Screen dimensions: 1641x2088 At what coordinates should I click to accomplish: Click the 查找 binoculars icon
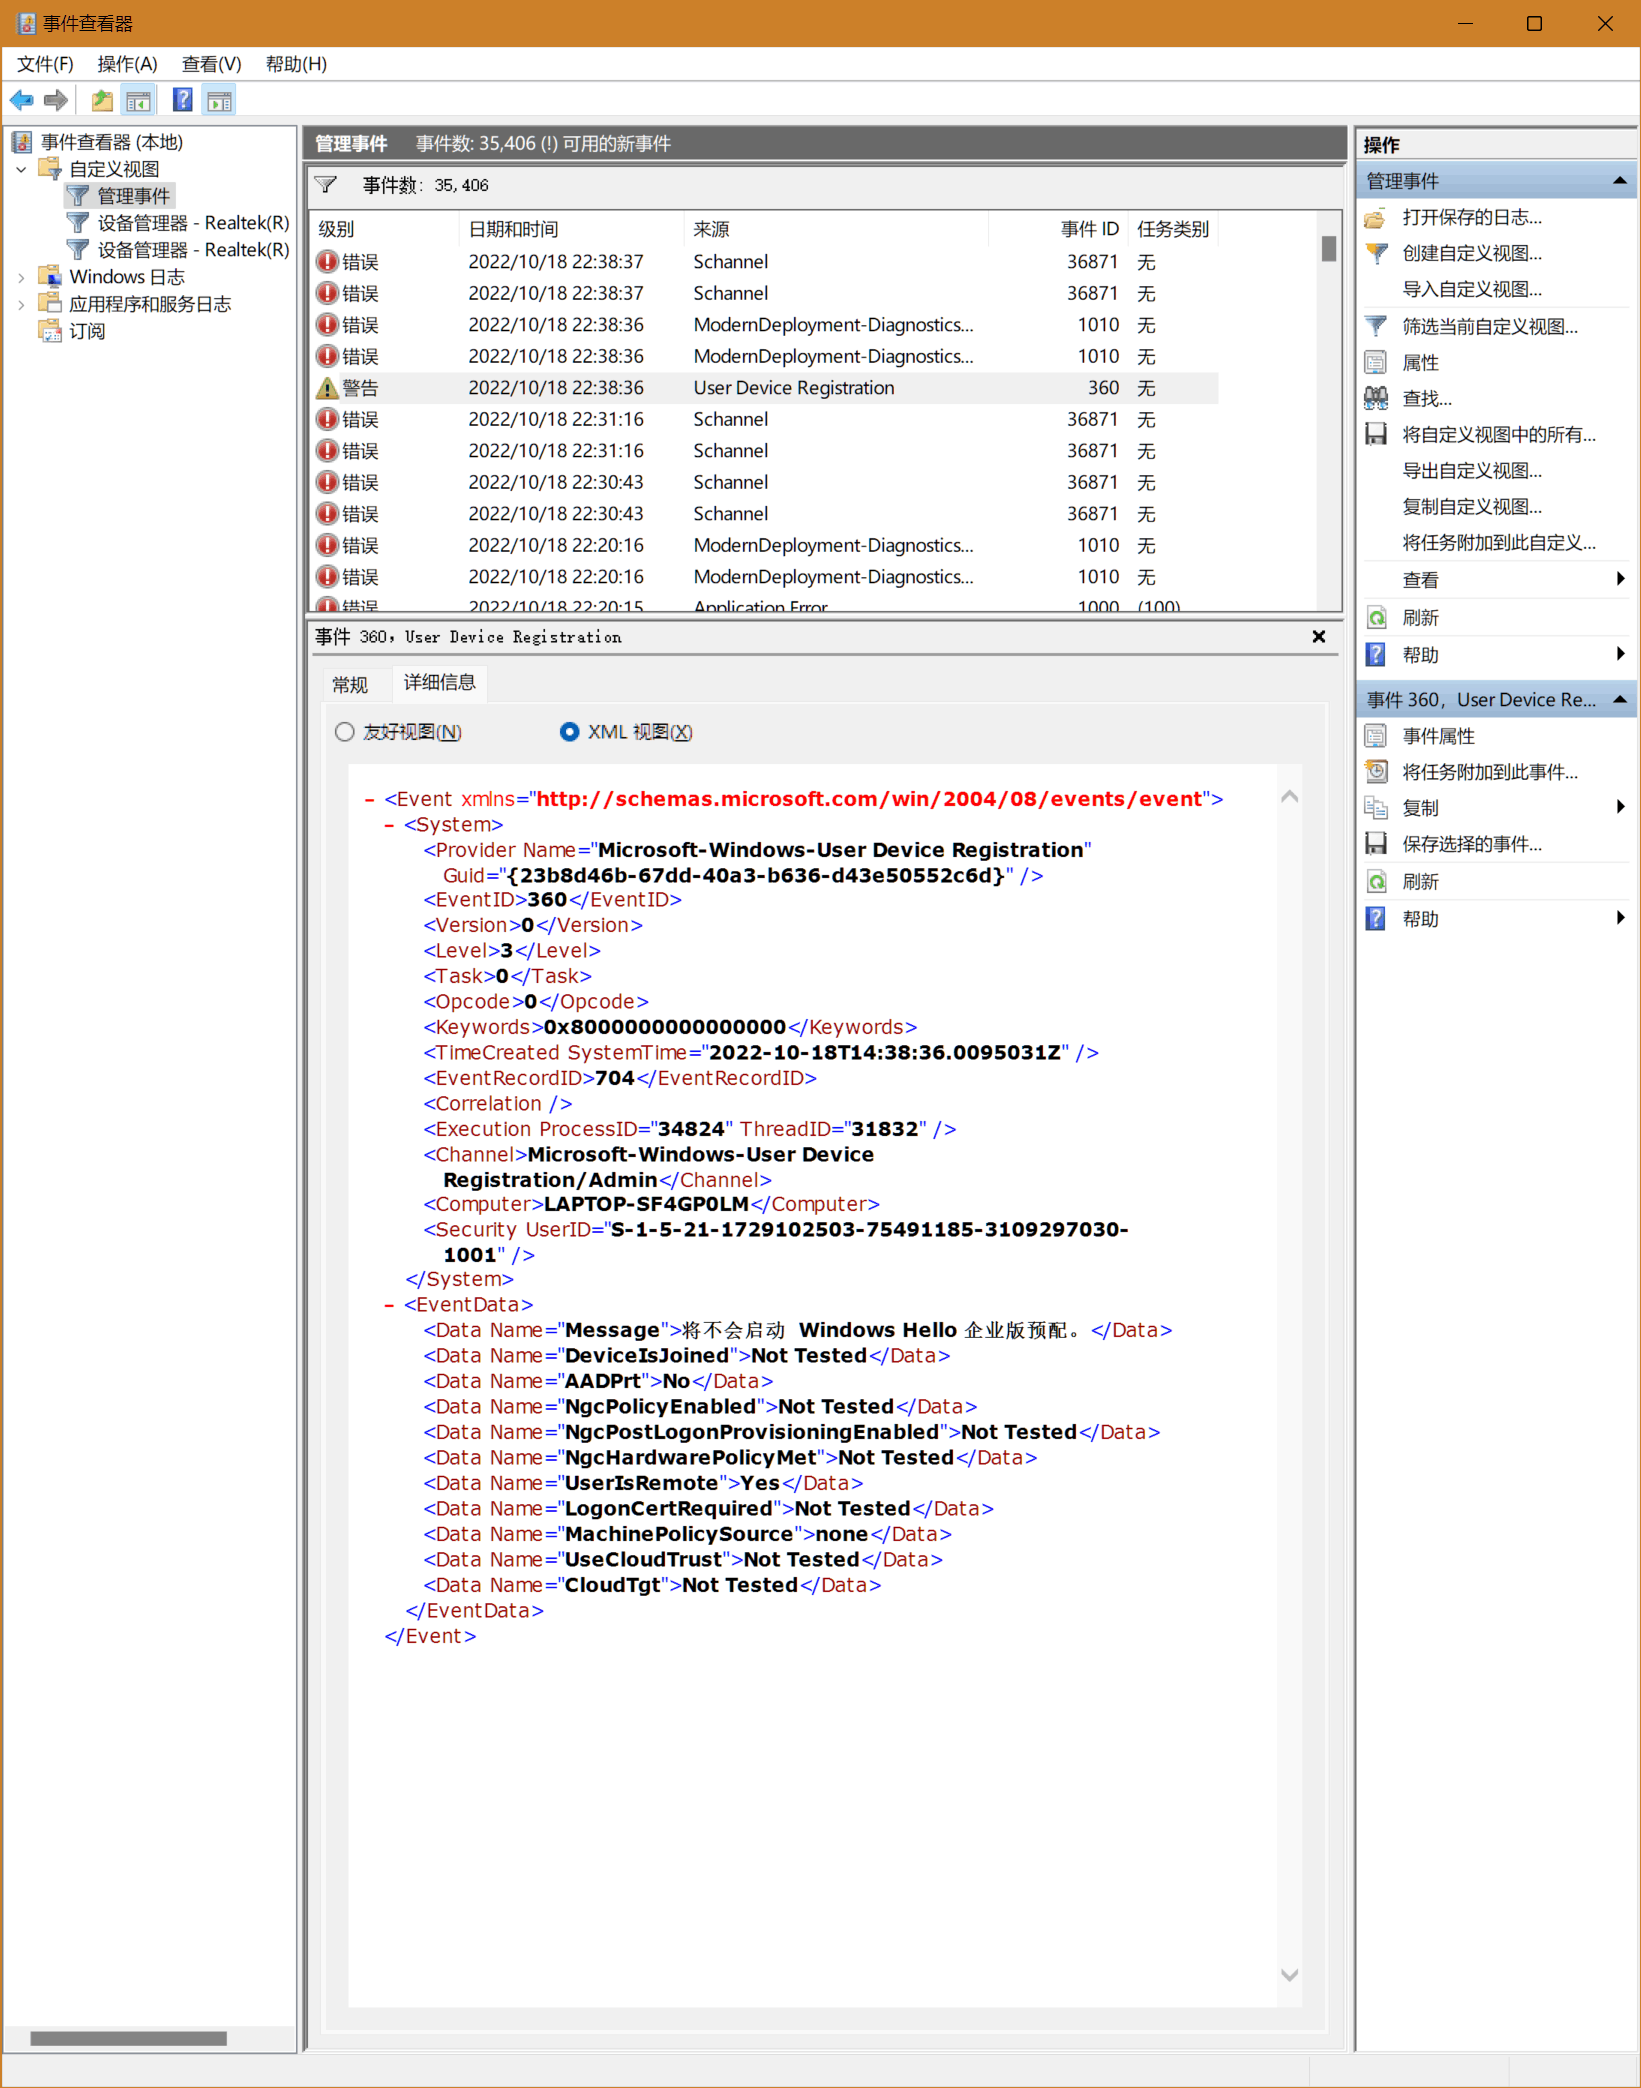(1376, 399)
